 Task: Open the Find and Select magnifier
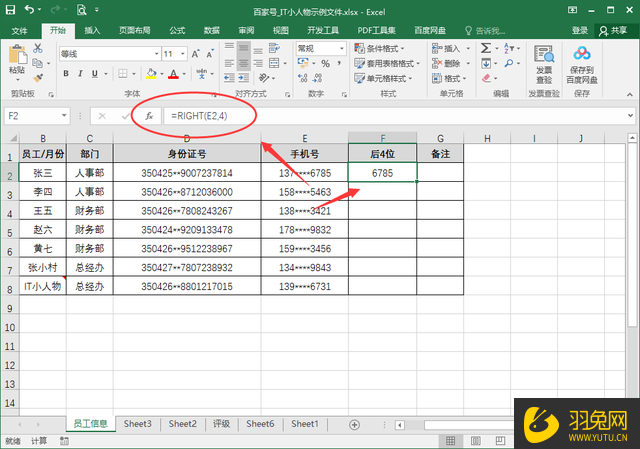509,63
